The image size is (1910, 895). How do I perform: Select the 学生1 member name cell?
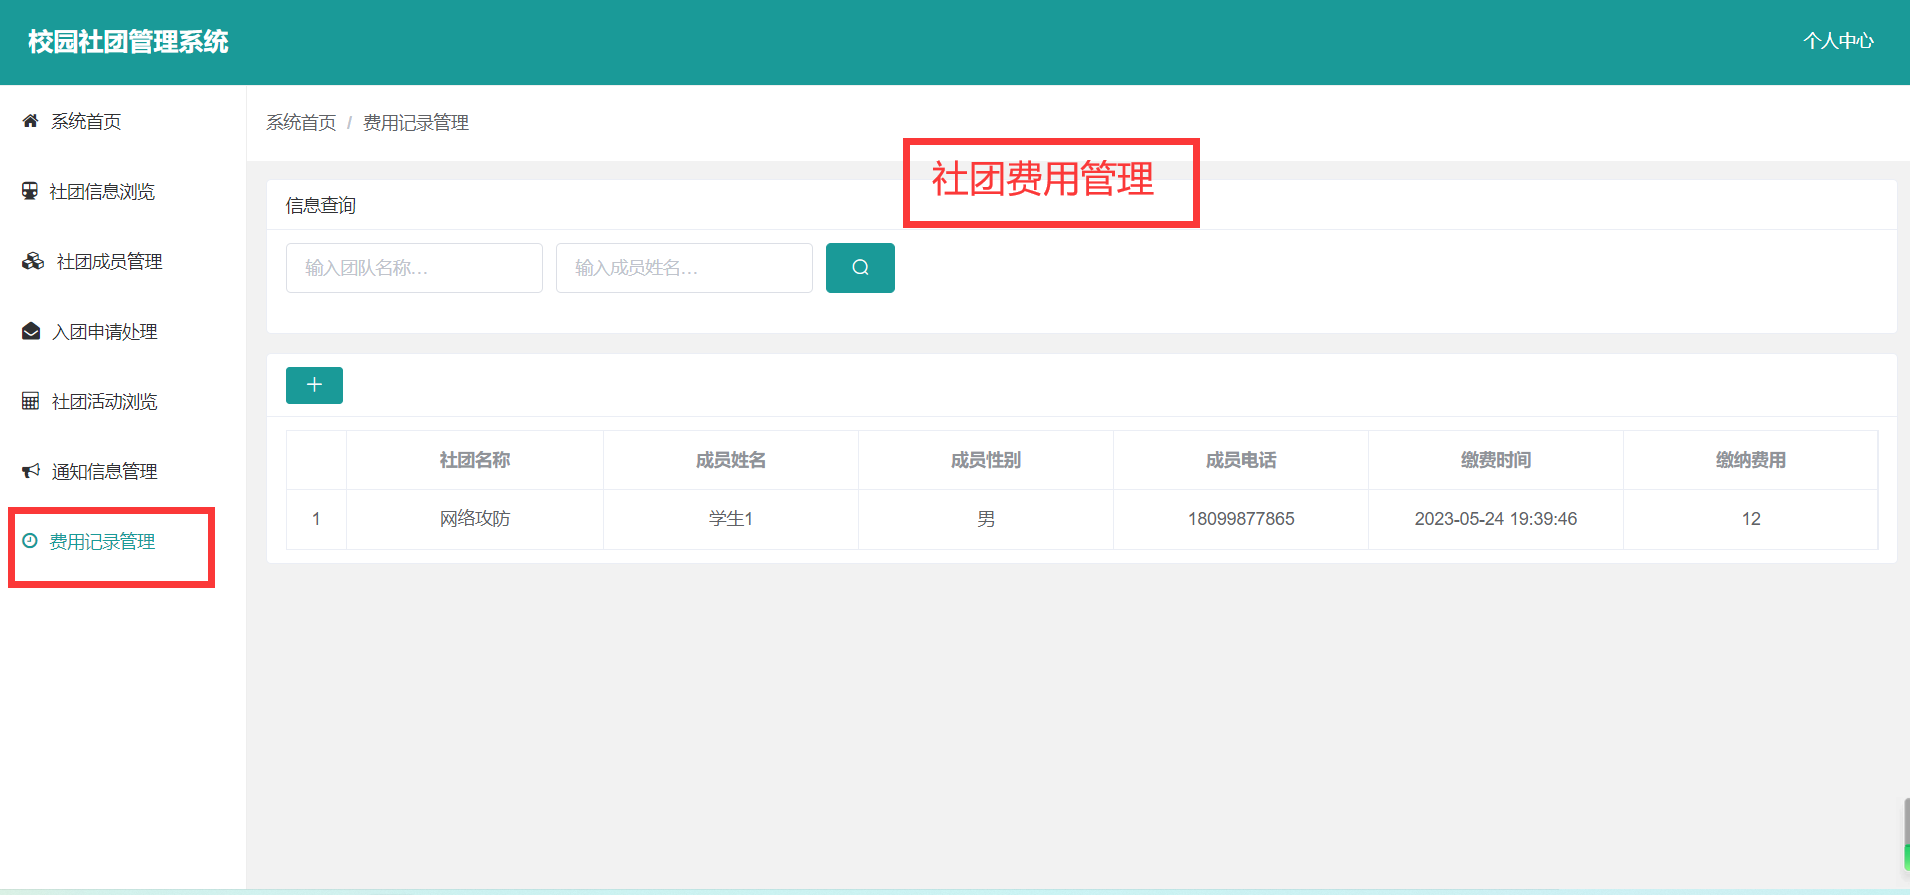click(x=731, y=519)
